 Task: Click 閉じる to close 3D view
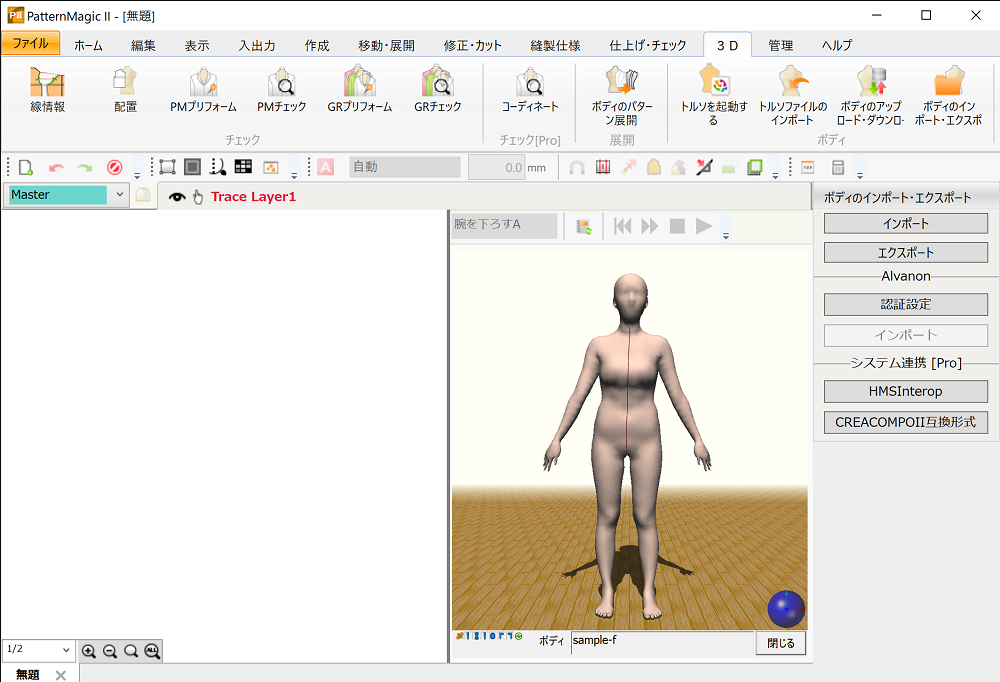[x=781, y=642]
